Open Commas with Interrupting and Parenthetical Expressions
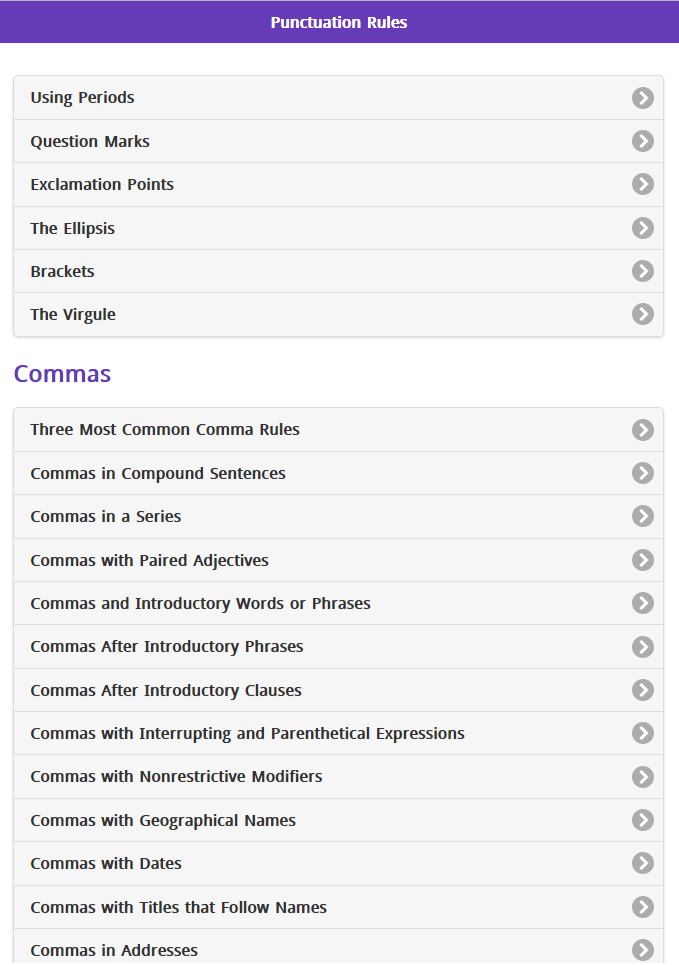Viewport: 679px width, 965px height. (339, 733)
